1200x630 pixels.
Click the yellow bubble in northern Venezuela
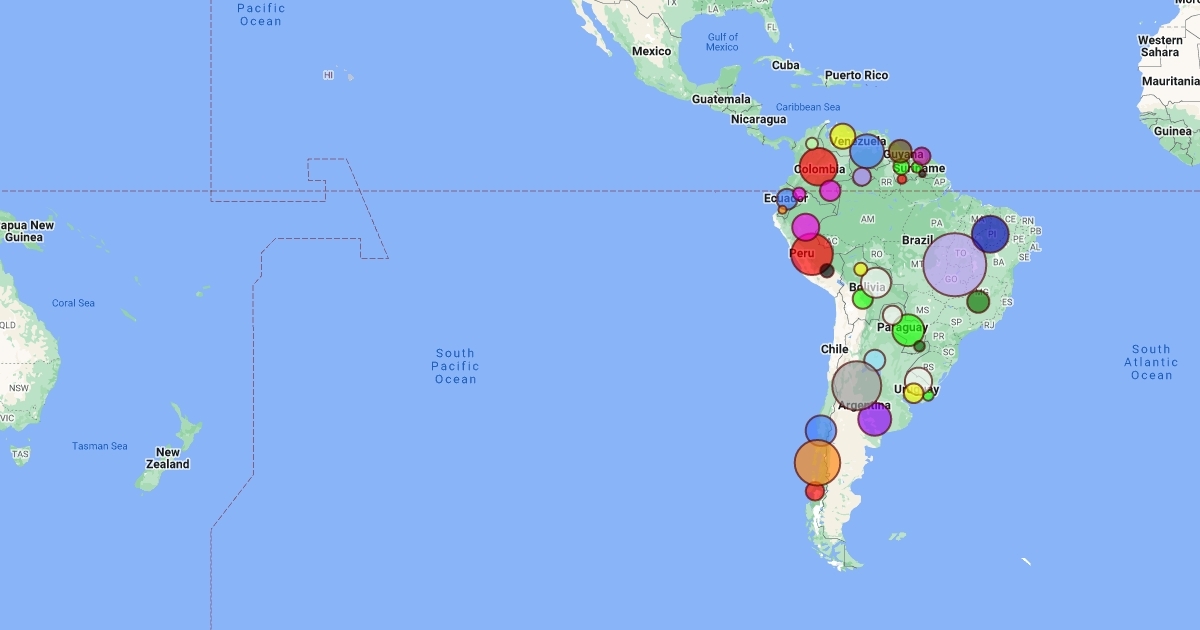843,136
